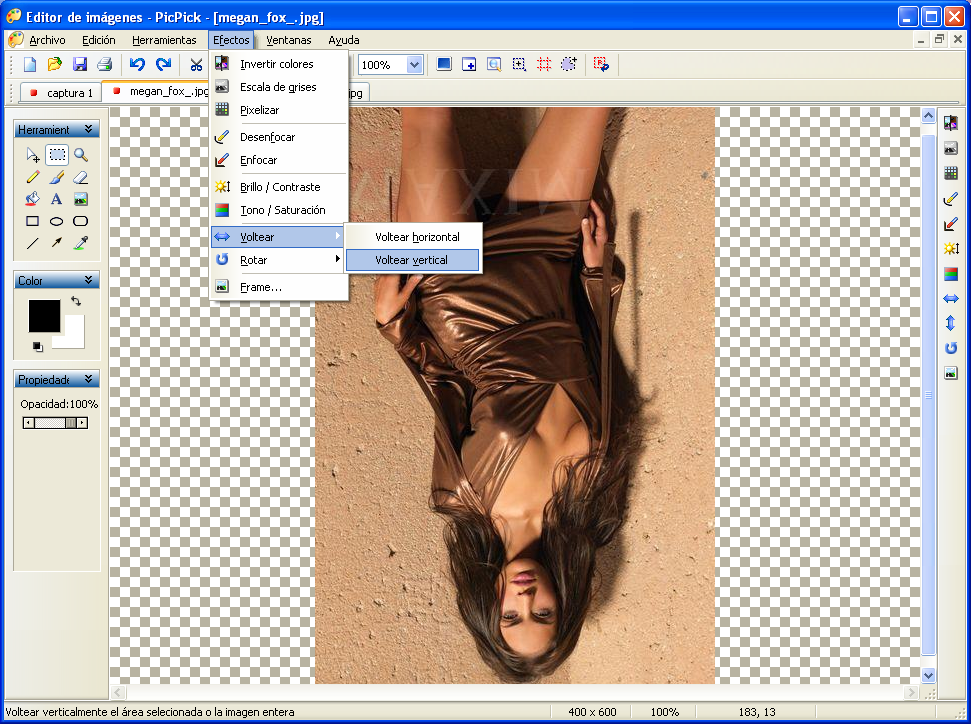Image resolution: width=971 pixels, height=724 pixels.
Task: Click the Save floppy disk icon
Action: pyautogui.click(x=80, y=64)
